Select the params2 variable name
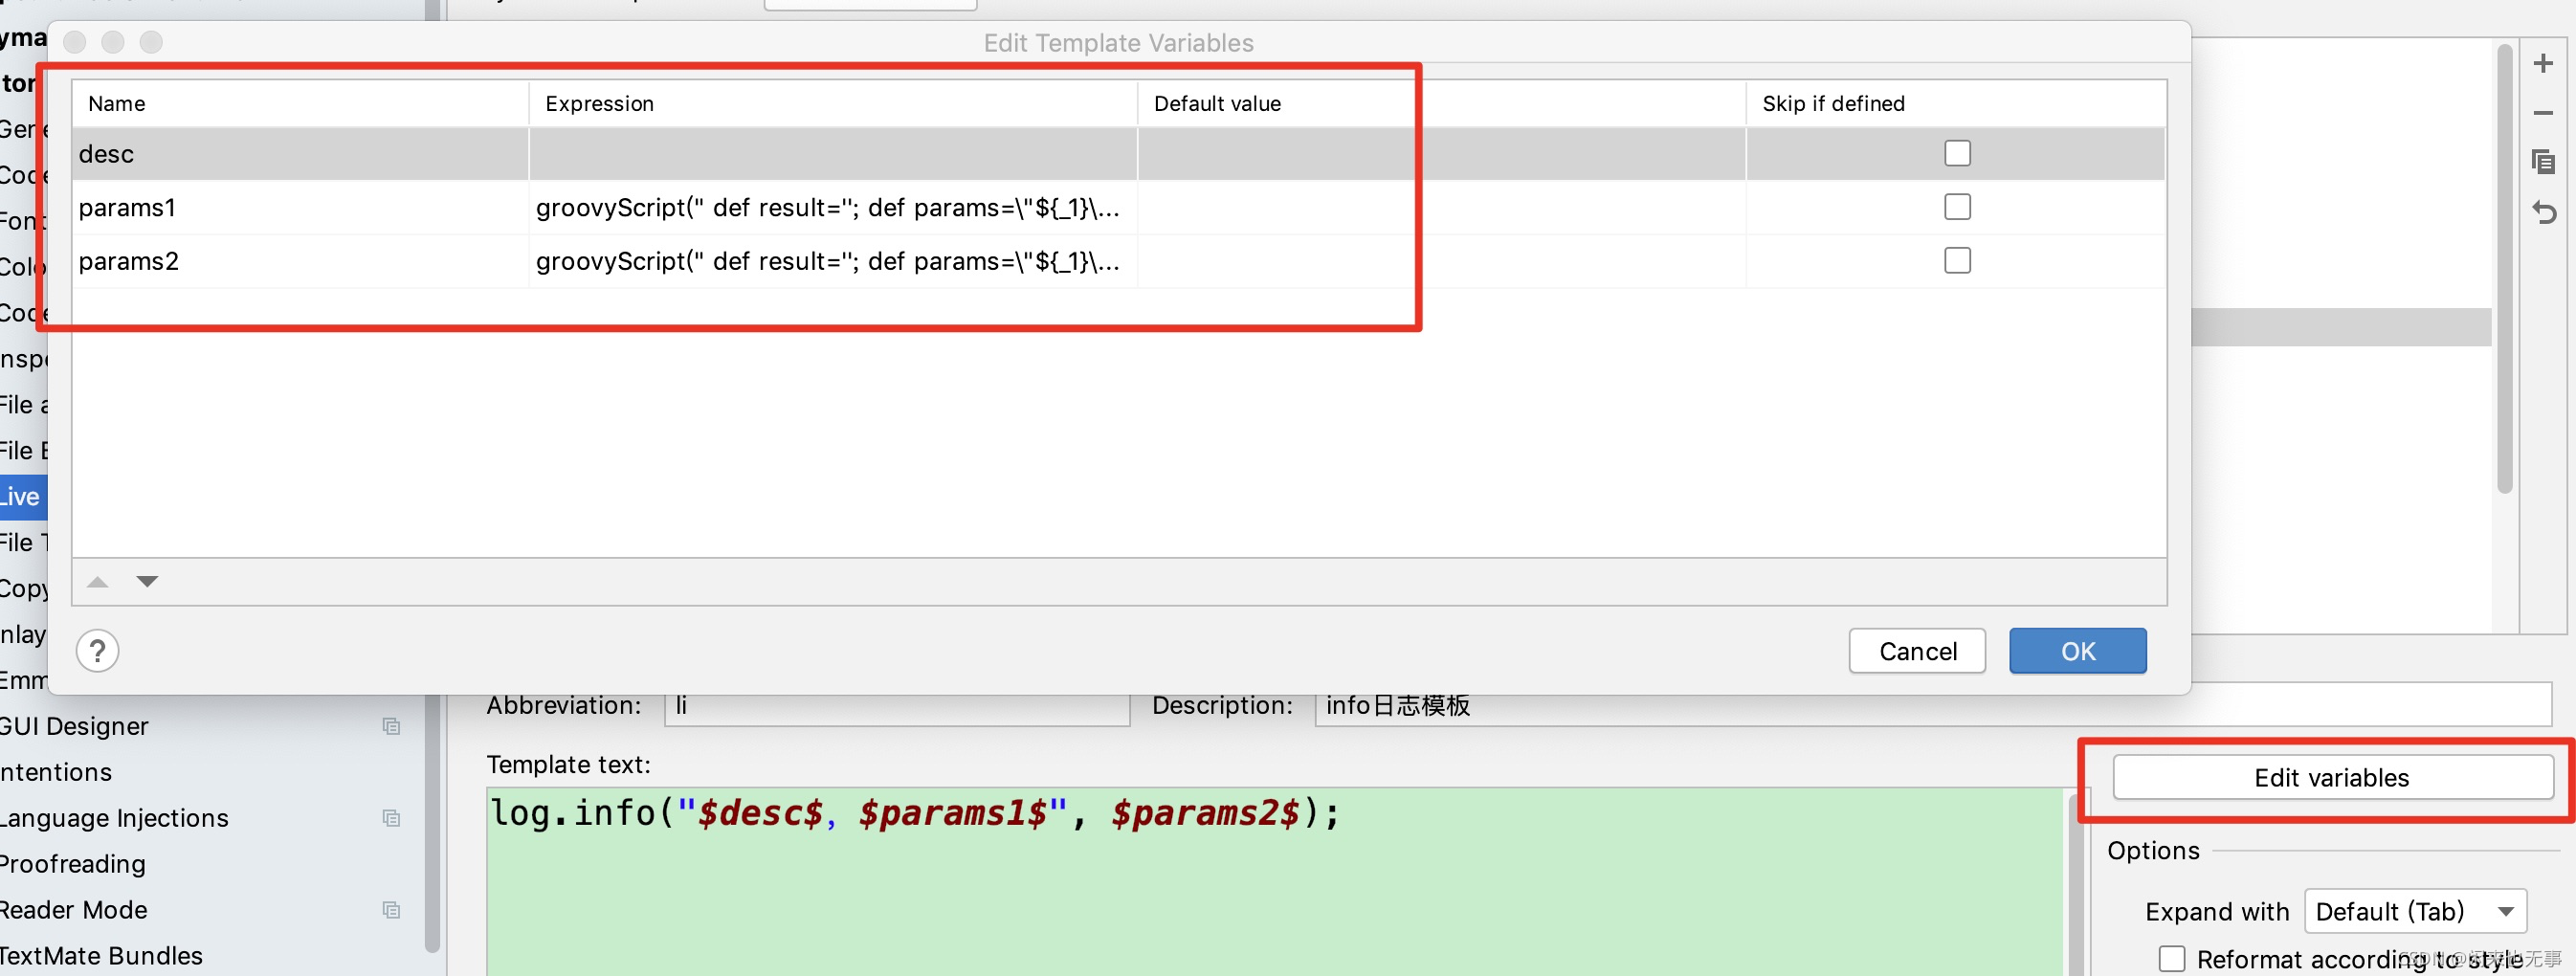The width and height of the screenshot is (2576, 976). (129, 261)
